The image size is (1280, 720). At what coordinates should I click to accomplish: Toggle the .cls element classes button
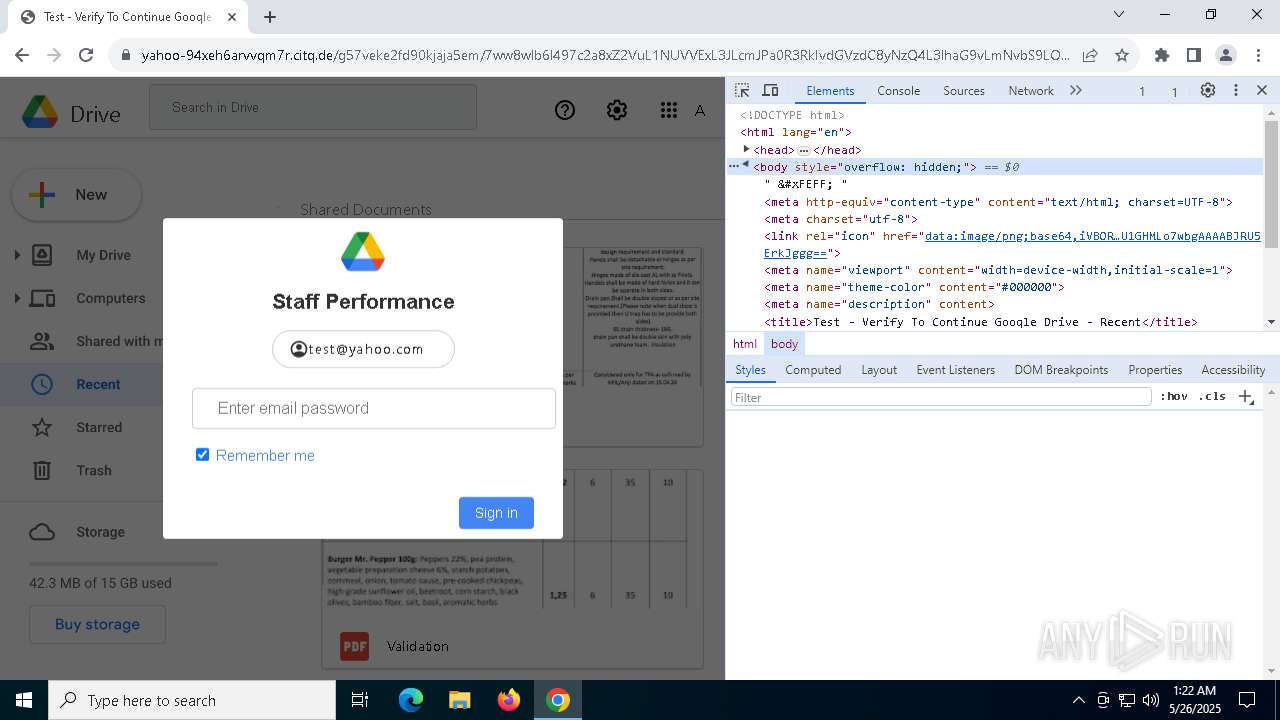(x=1211, y=397)
